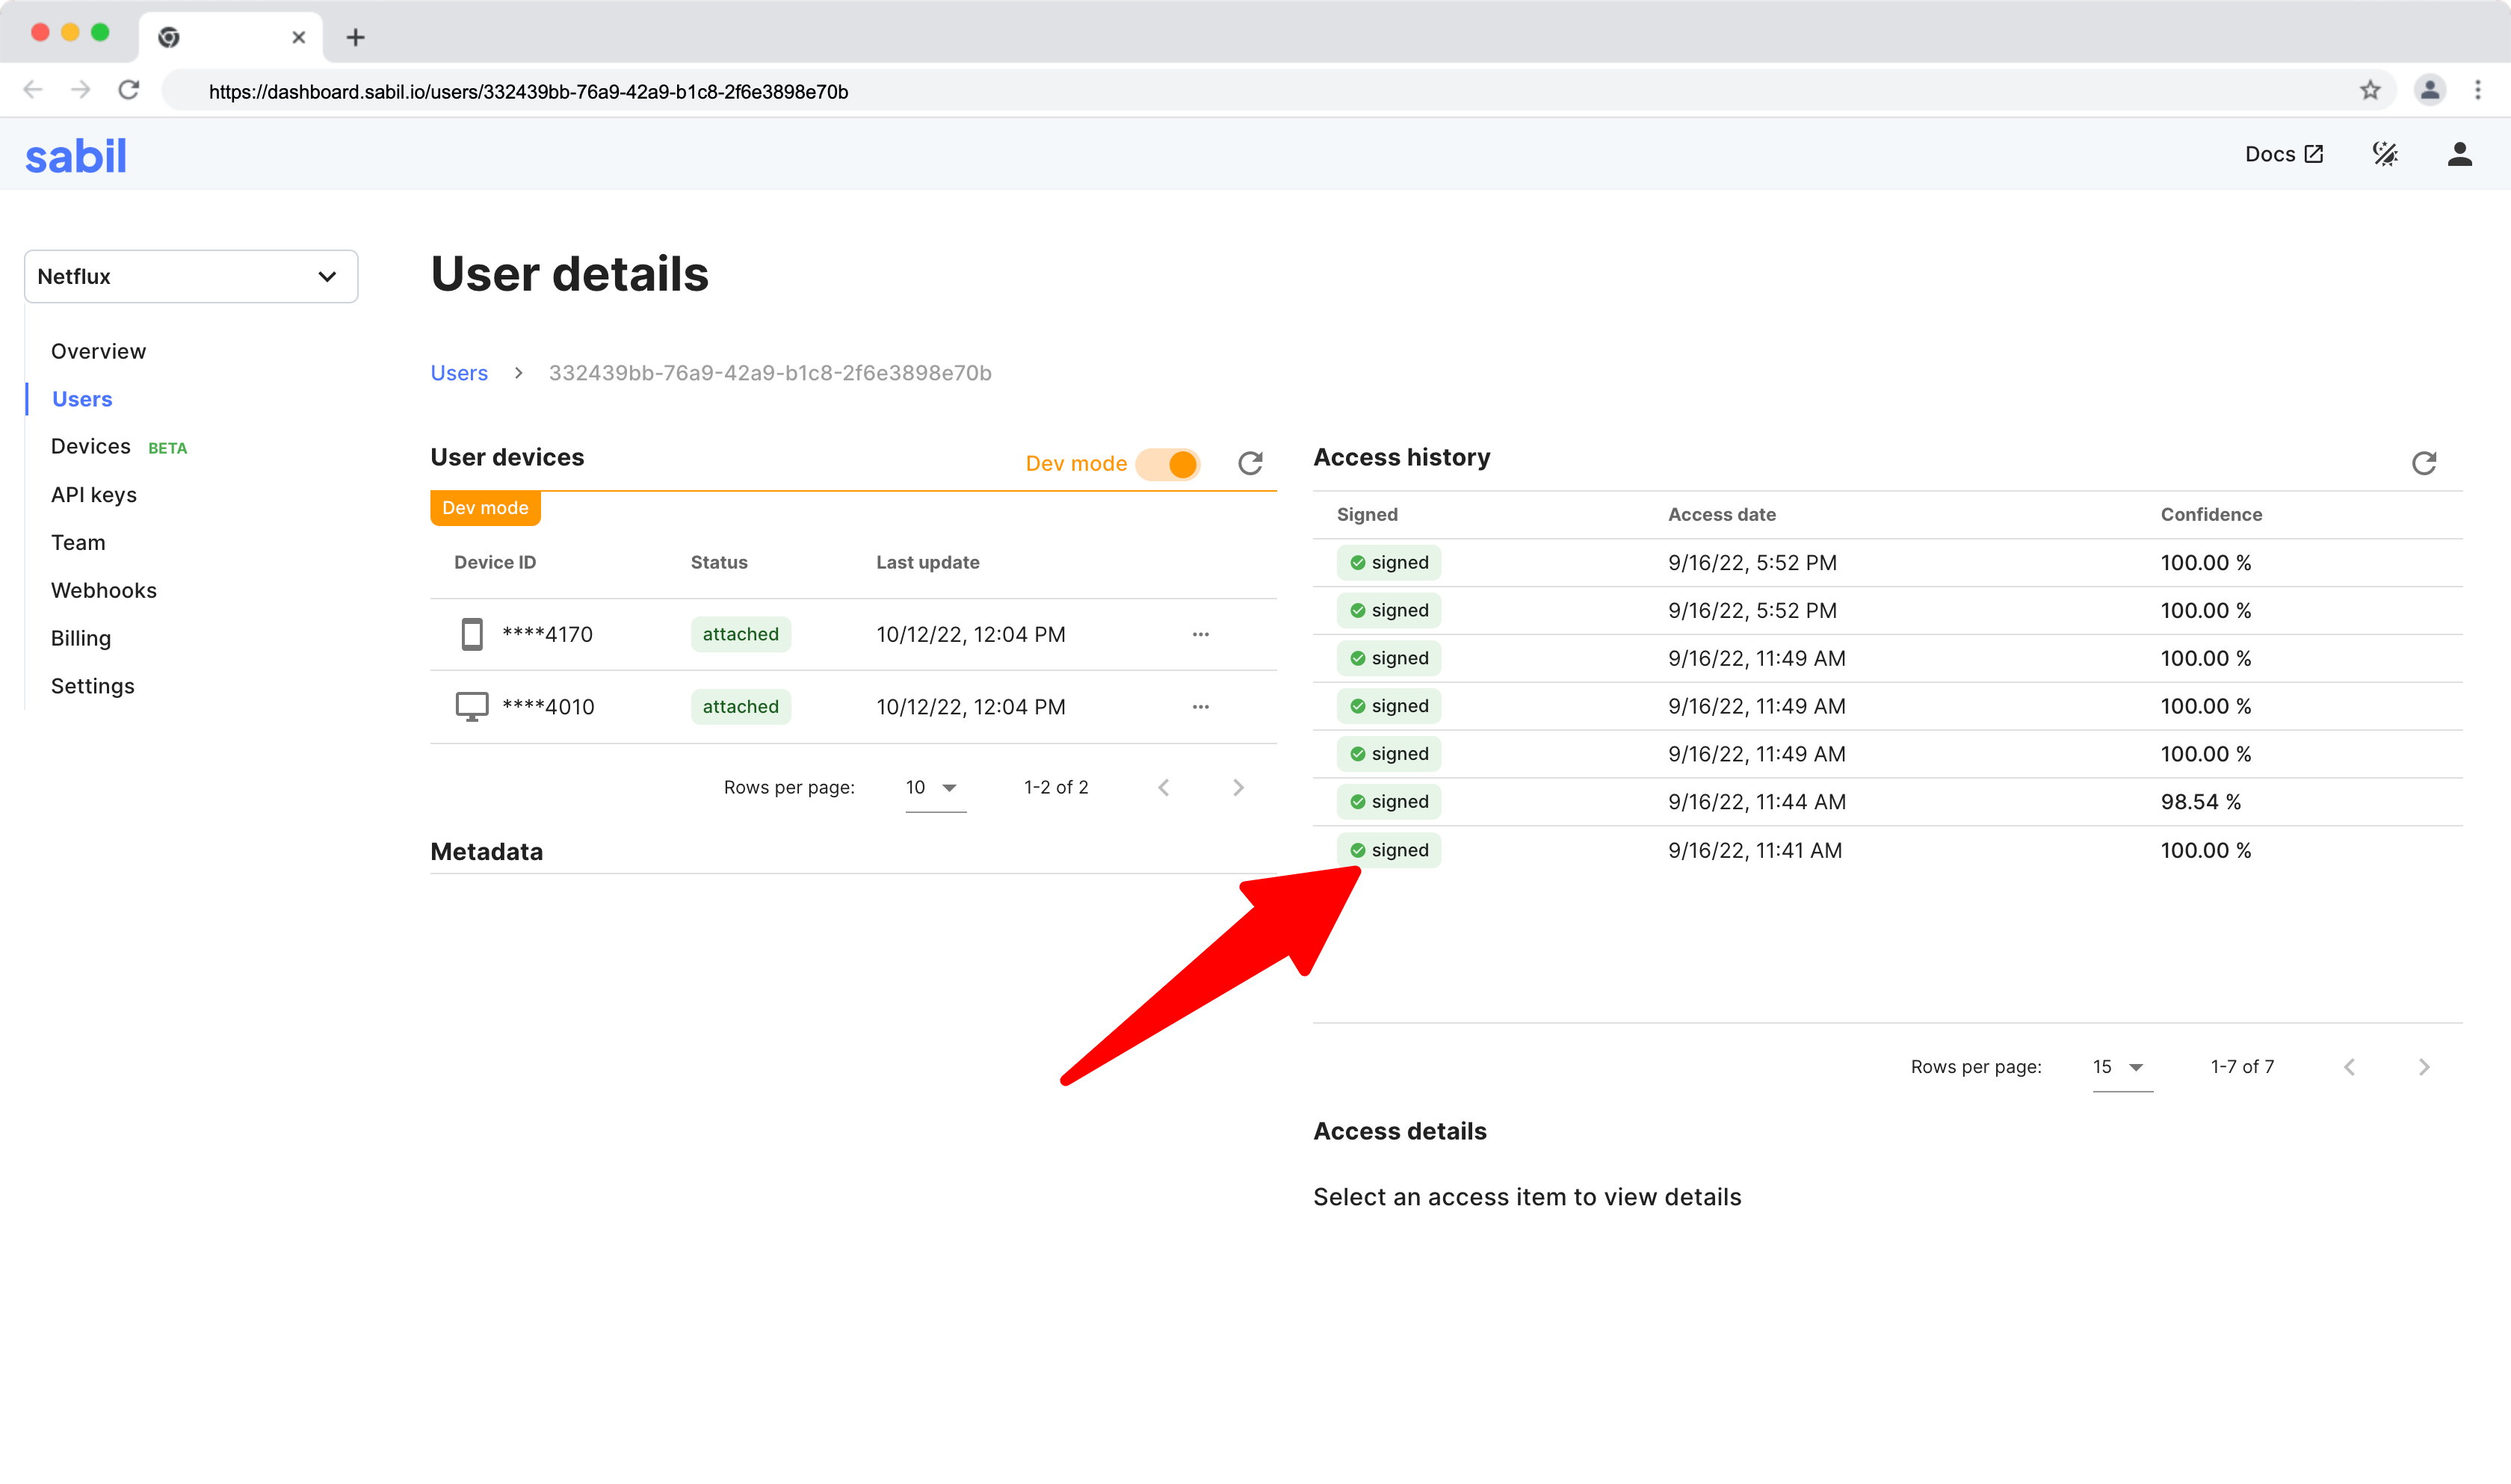Click the browser address bar URL

(x=528, y=91)
